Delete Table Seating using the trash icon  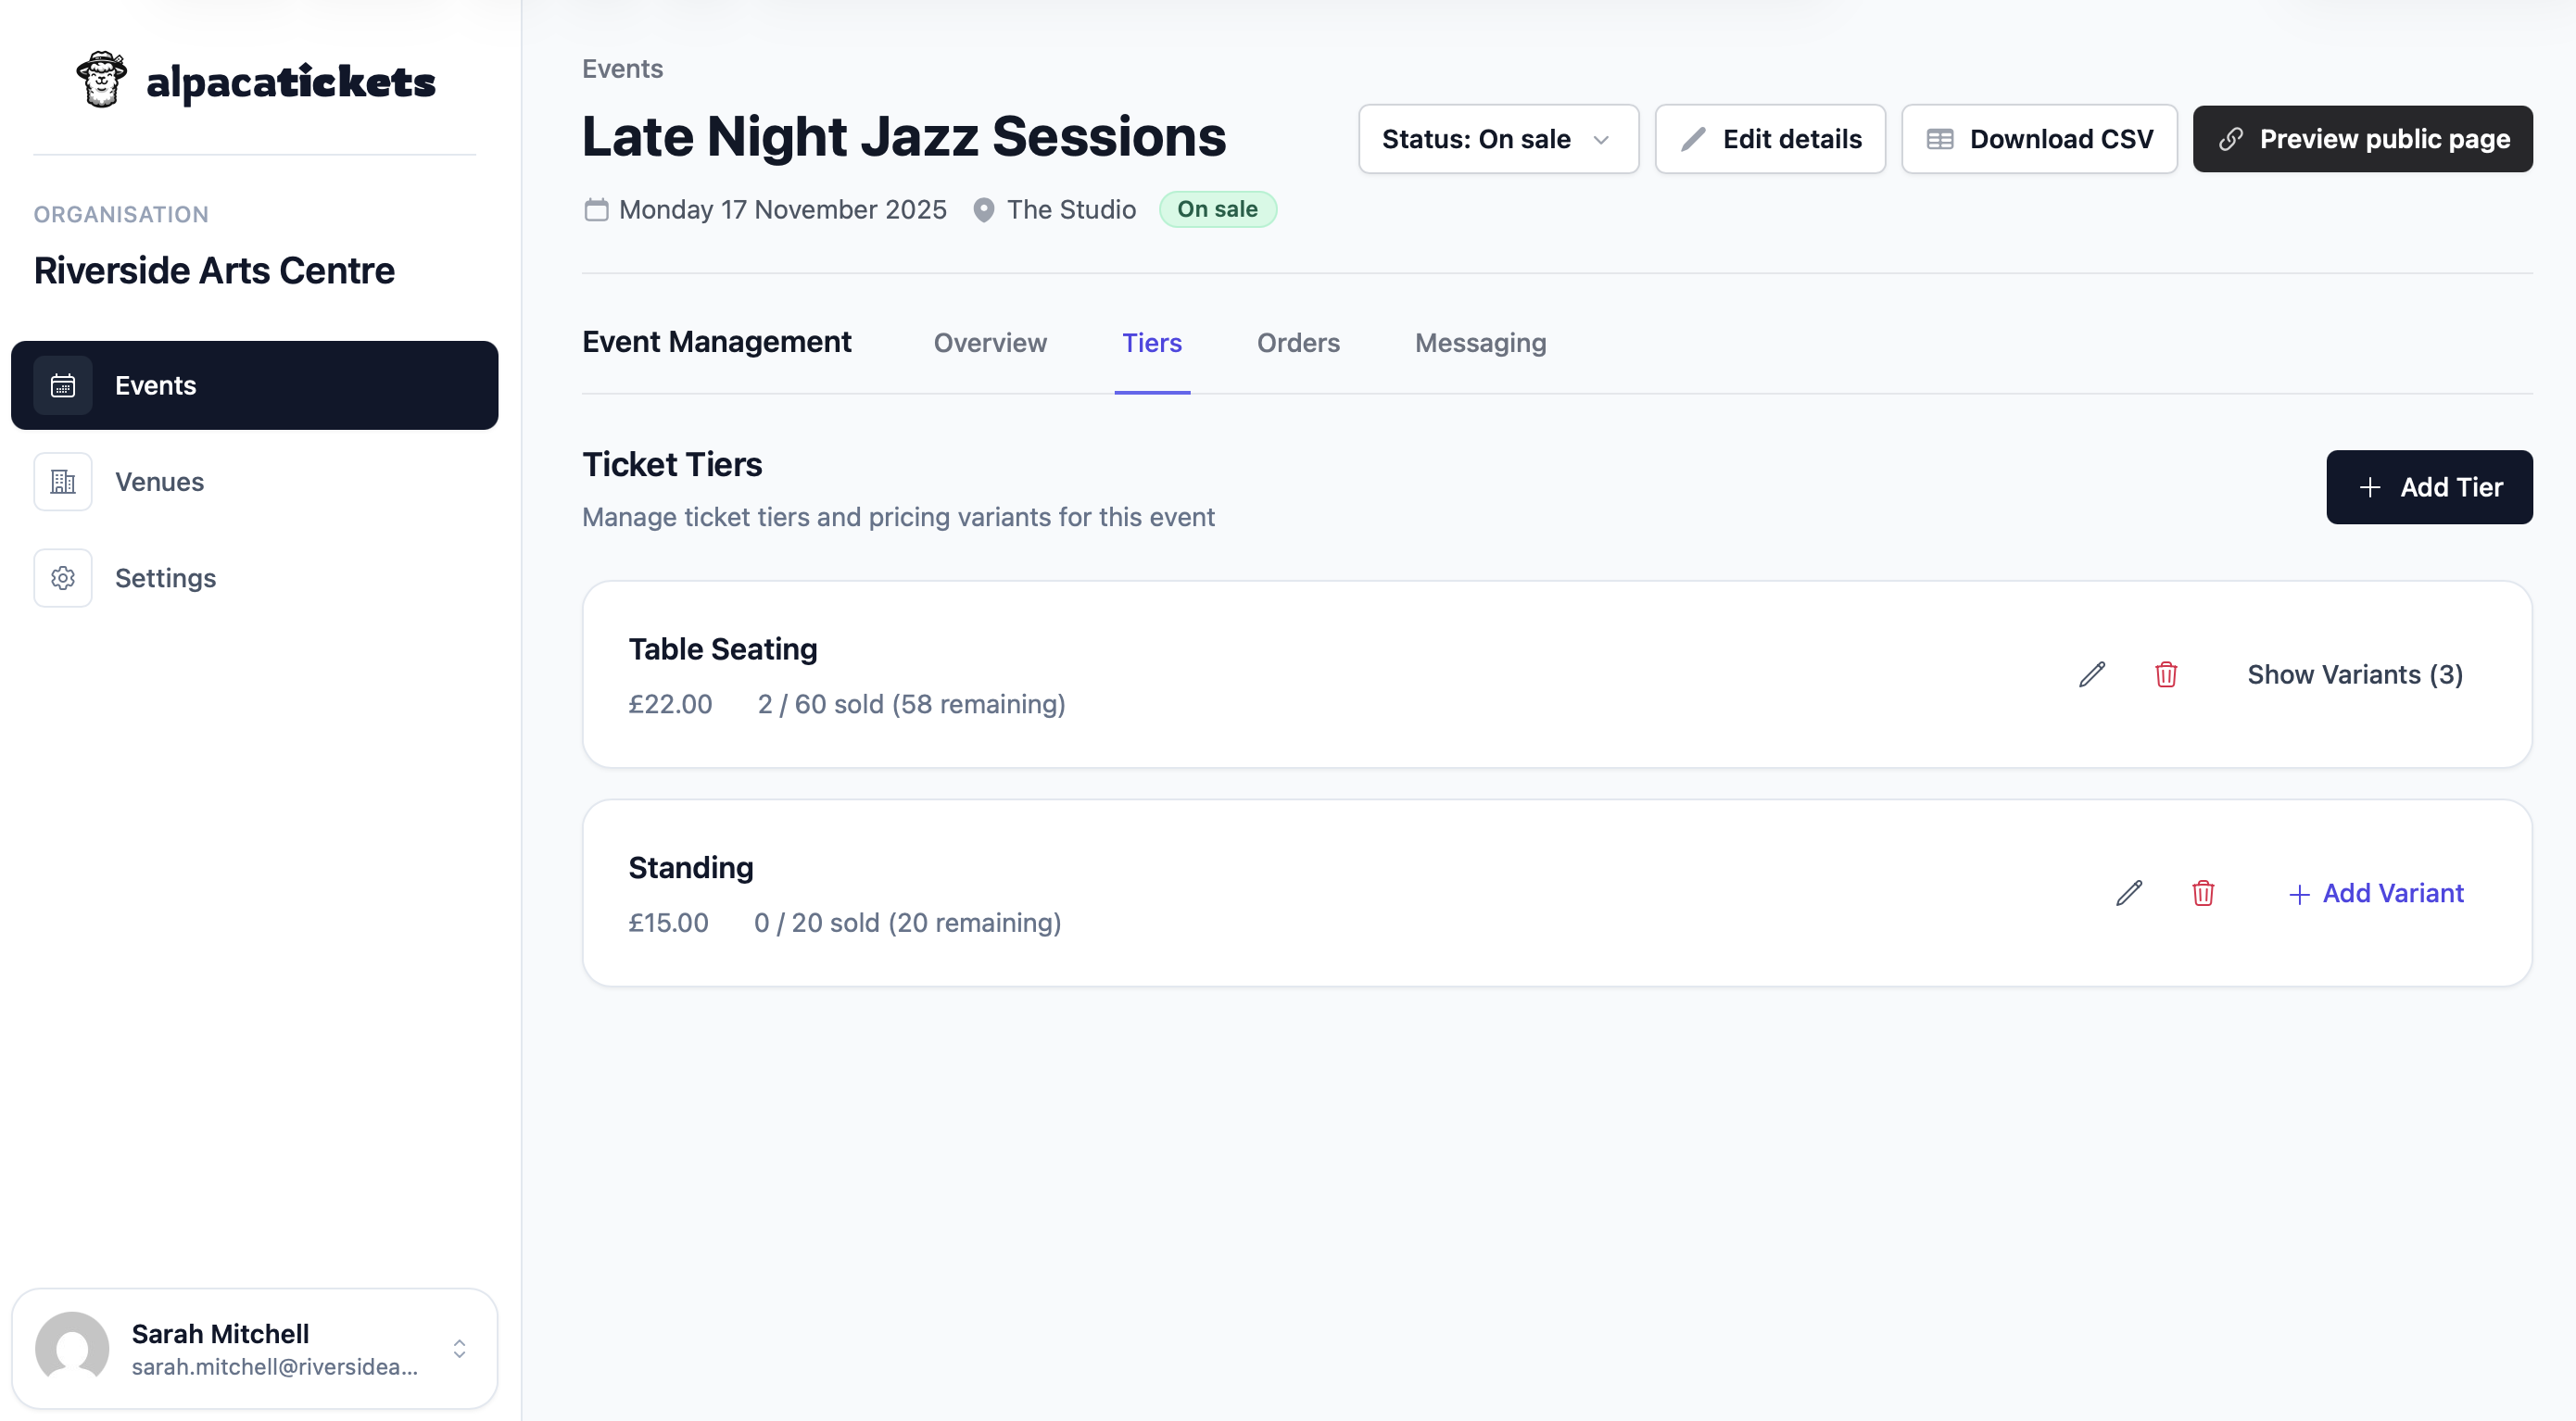click(x=2166, y=675)
